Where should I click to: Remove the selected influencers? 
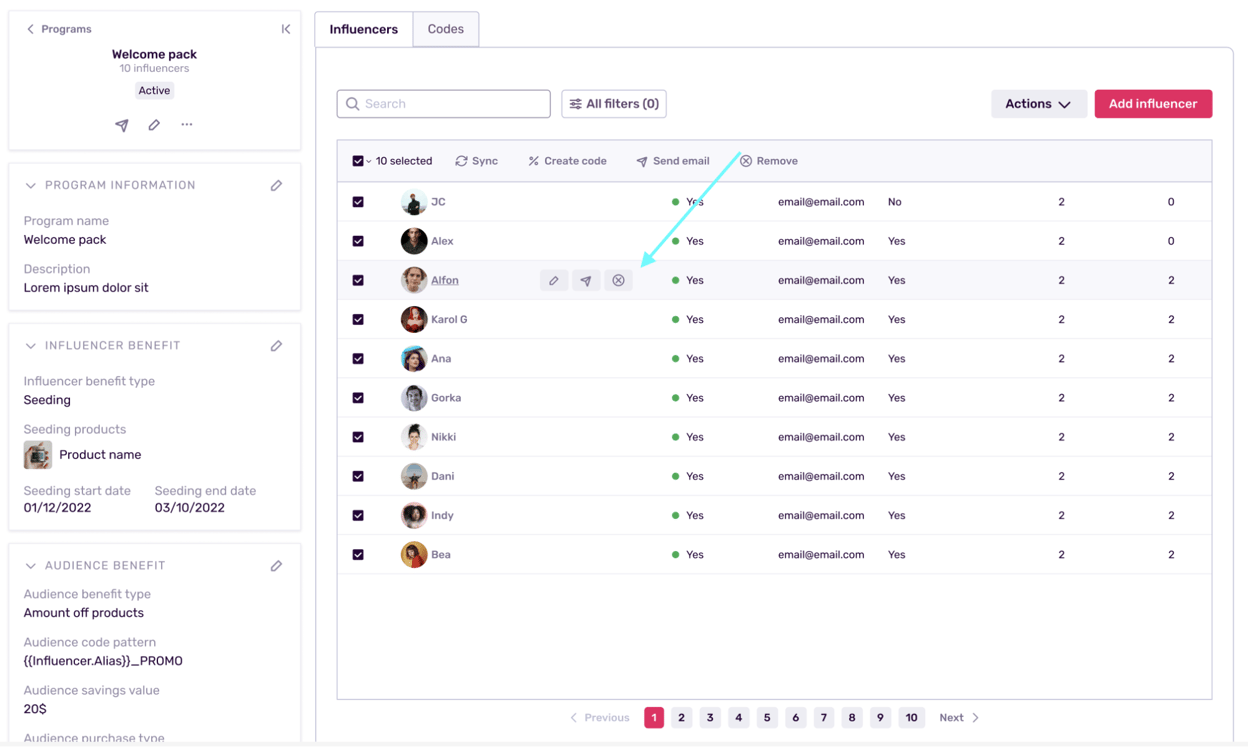click(769, 160)
